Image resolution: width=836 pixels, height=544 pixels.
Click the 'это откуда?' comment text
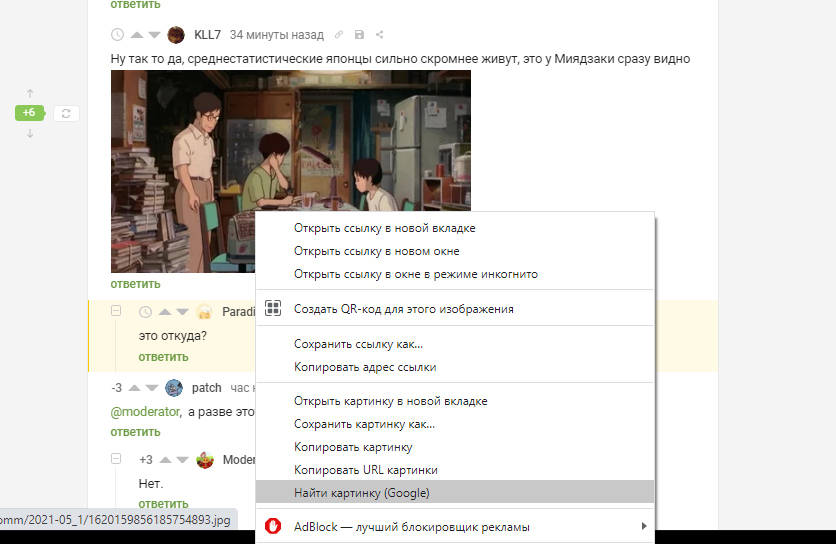[x=172, y=336]
